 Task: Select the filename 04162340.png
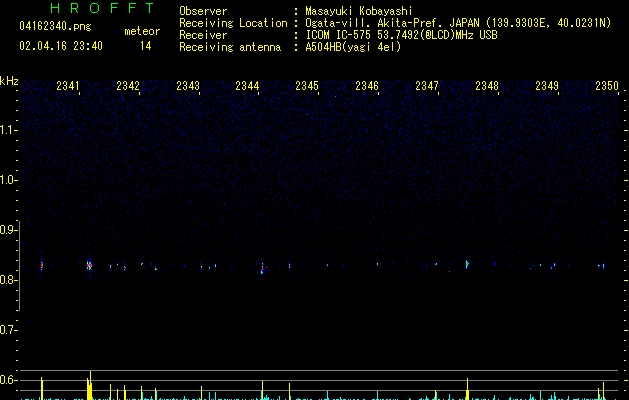click(x=55, y=26)
